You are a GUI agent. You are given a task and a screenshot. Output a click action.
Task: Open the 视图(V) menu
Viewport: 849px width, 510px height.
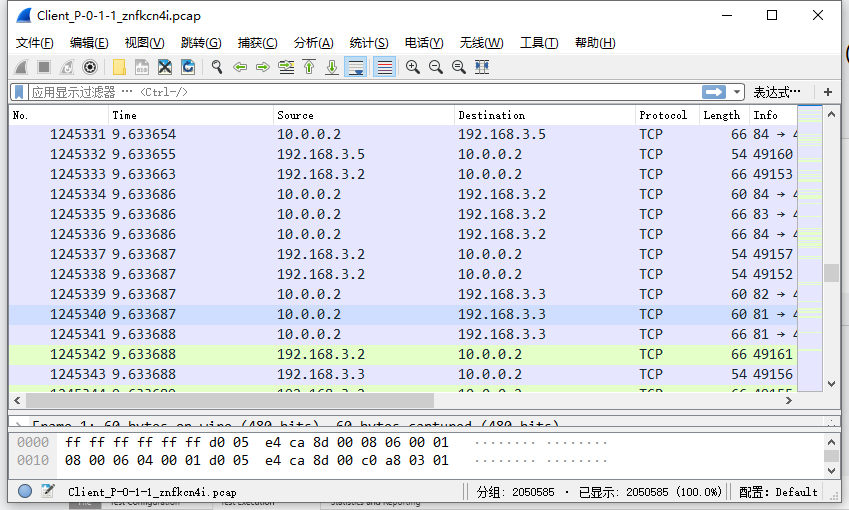pos(144,43)
